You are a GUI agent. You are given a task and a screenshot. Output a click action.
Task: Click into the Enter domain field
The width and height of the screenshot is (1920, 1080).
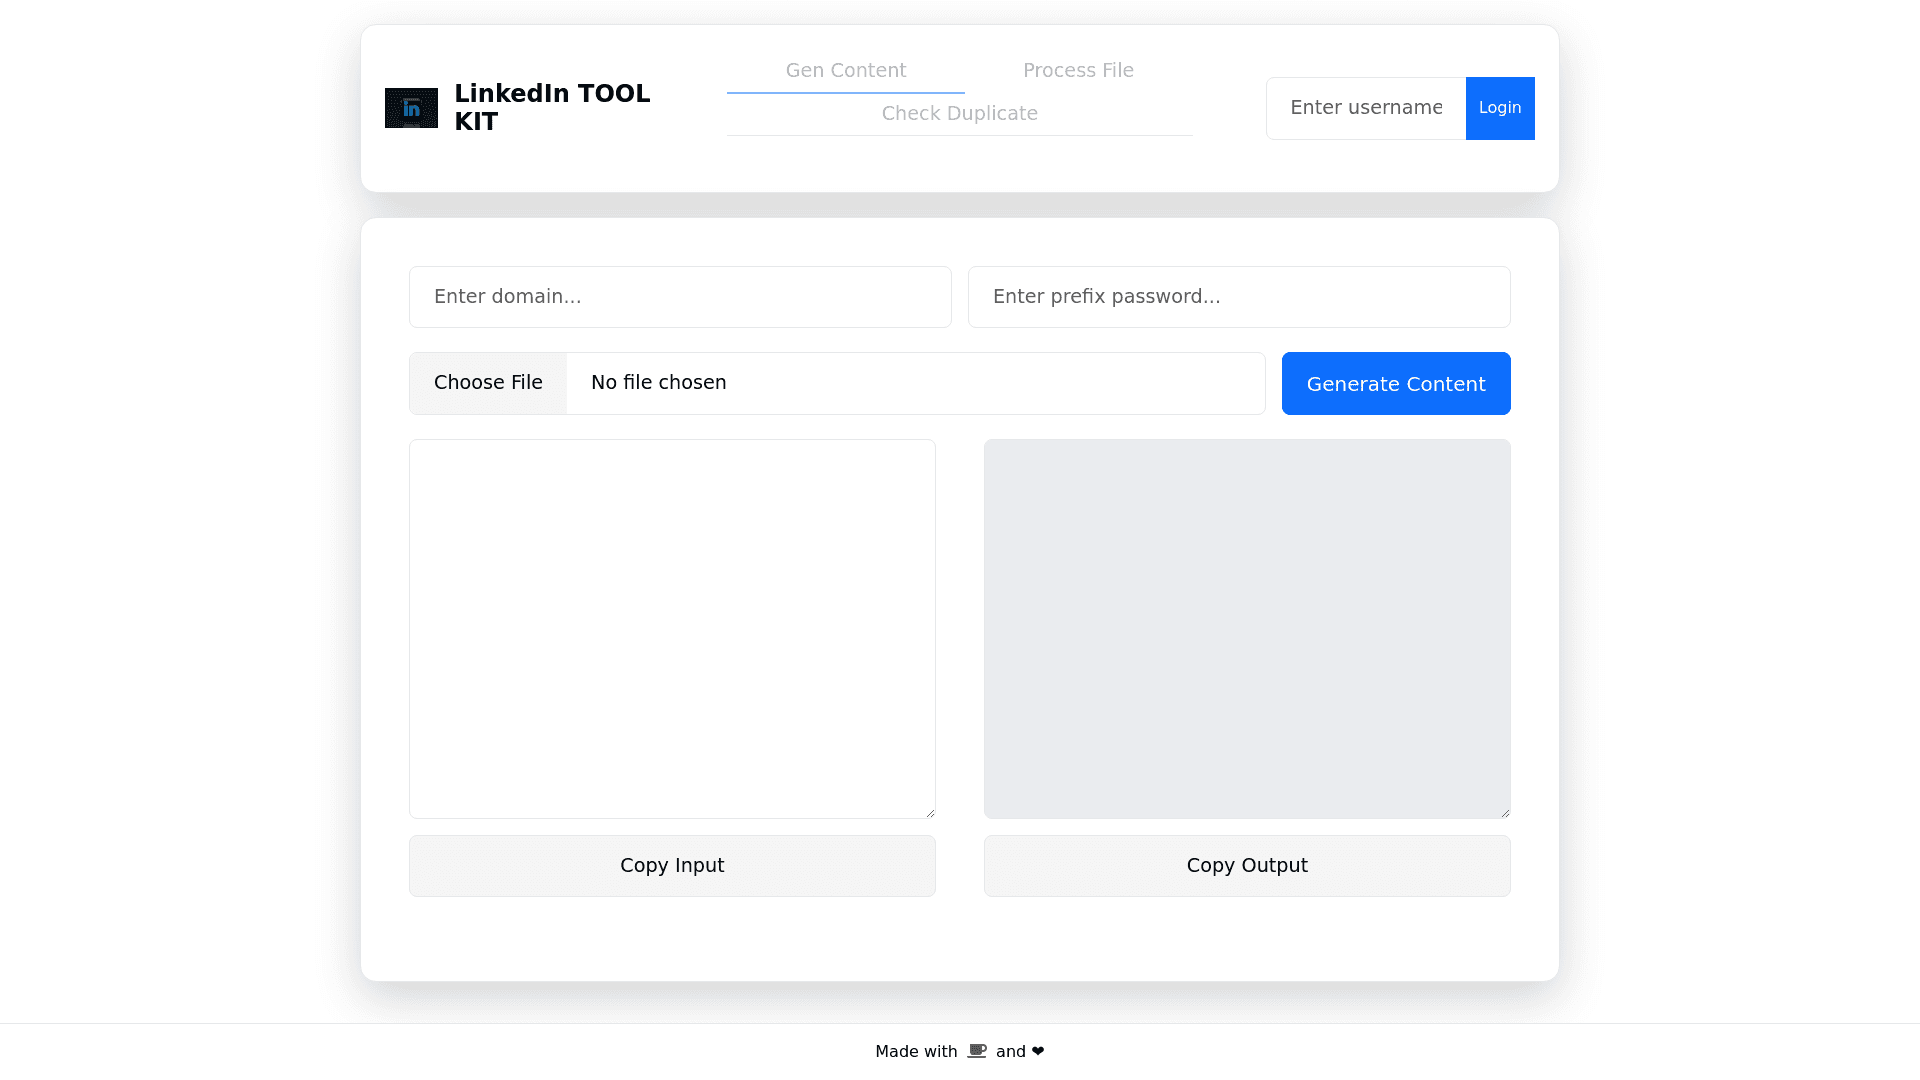(680, 297)
